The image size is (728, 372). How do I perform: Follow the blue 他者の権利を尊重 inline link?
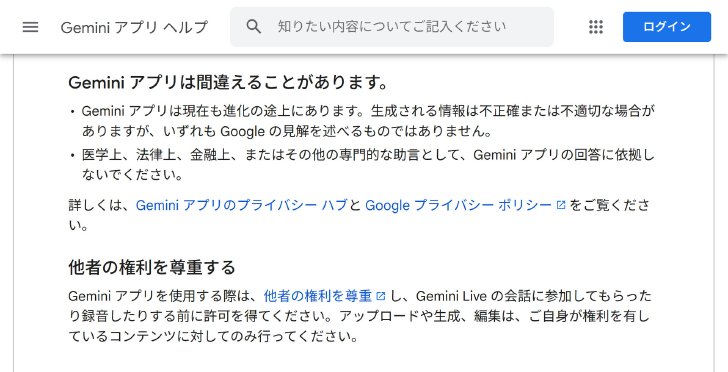pos(318,296)
